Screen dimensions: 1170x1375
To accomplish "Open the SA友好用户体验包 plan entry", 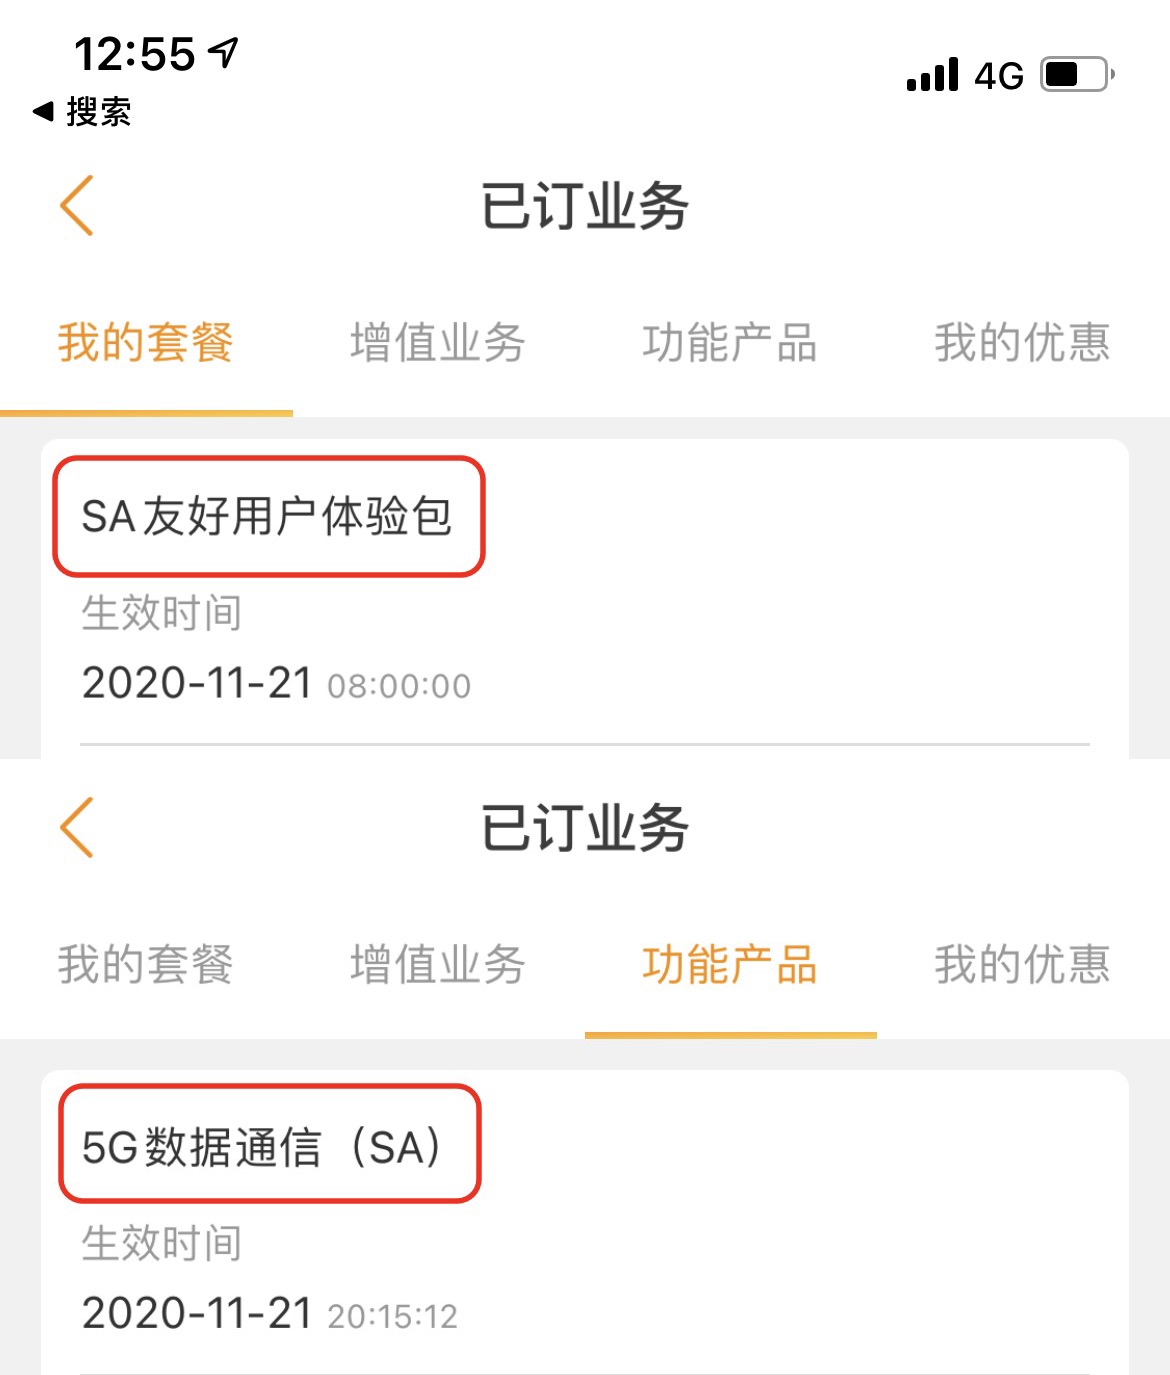I will (x=268, y=517).
